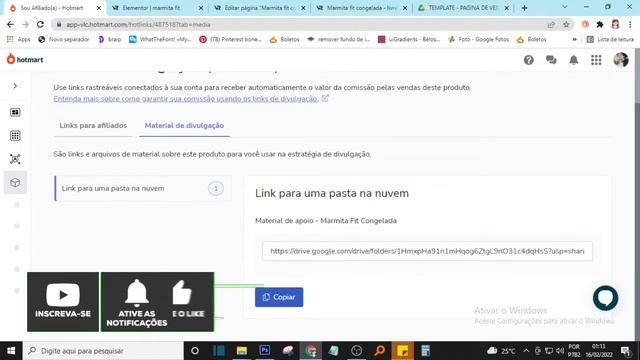
Task: Select Link para uma pasta na nuvem item
Action: 142,188
